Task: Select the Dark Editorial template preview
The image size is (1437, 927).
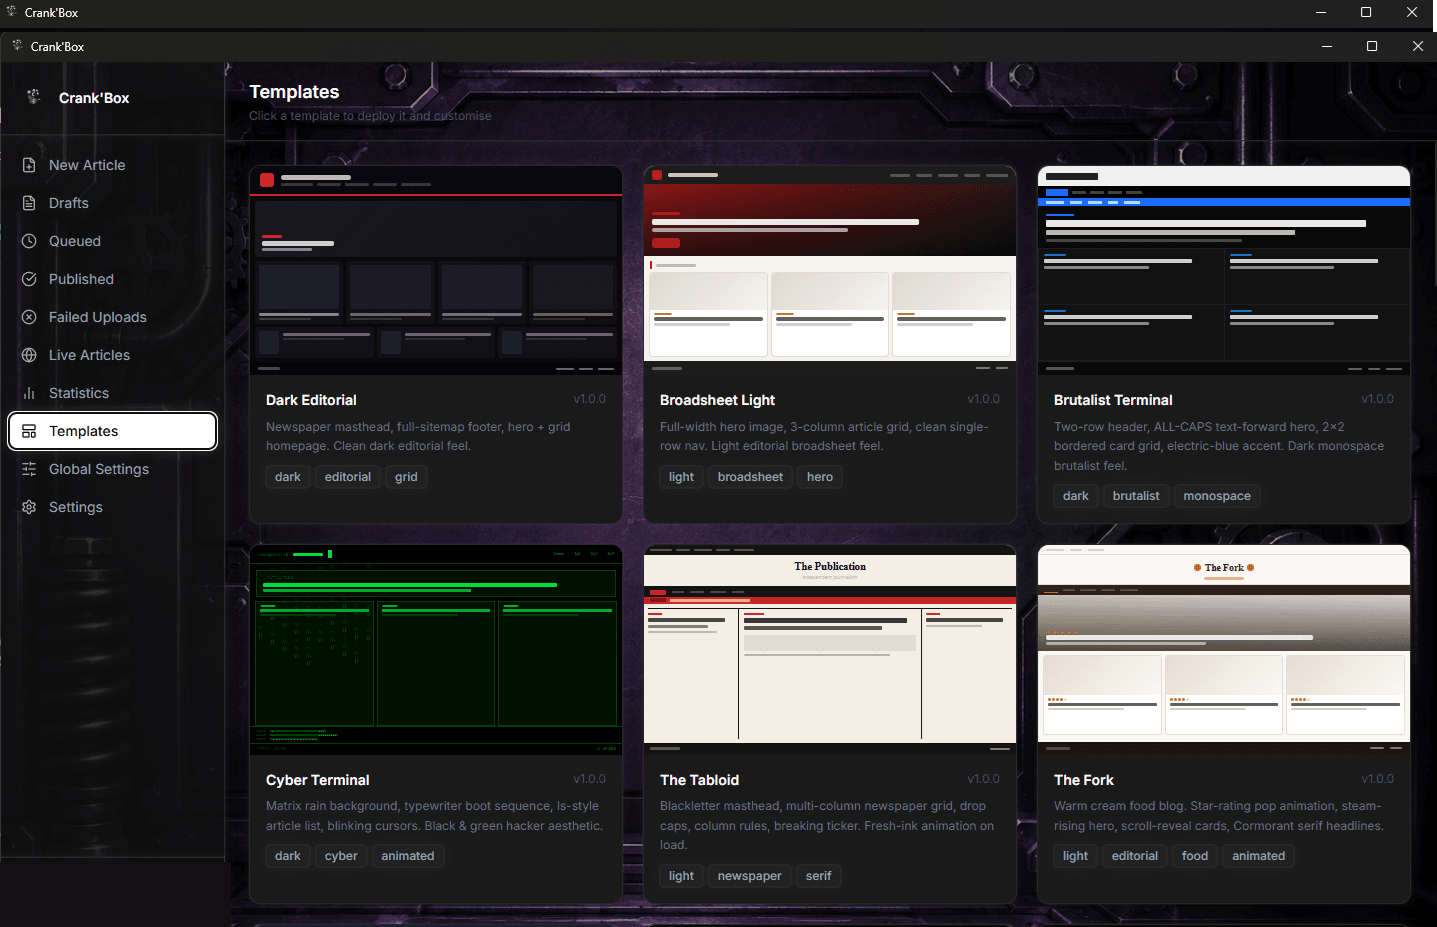Action: [436, 270]
